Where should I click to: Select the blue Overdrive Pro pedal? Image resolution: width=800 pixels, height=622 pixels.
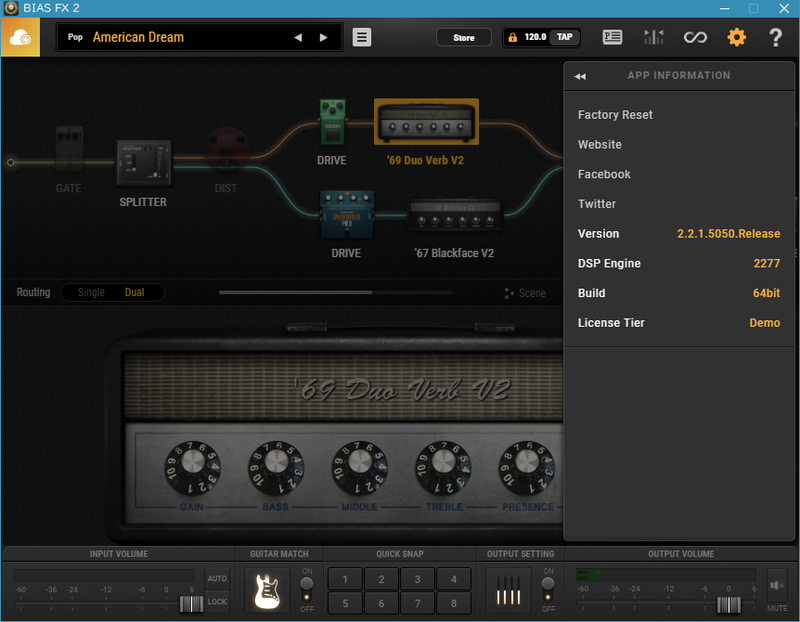coord(346,215)
